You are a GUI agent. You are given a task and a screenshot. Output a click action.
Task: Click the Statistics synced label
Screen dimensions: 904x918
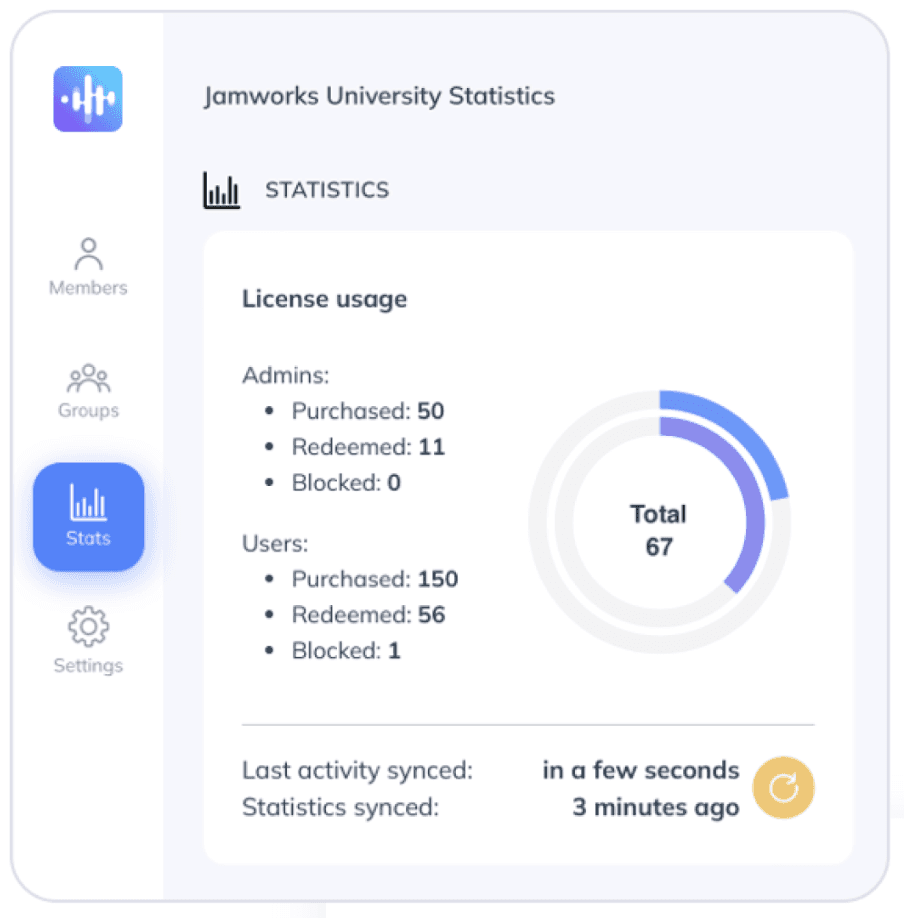340,807
